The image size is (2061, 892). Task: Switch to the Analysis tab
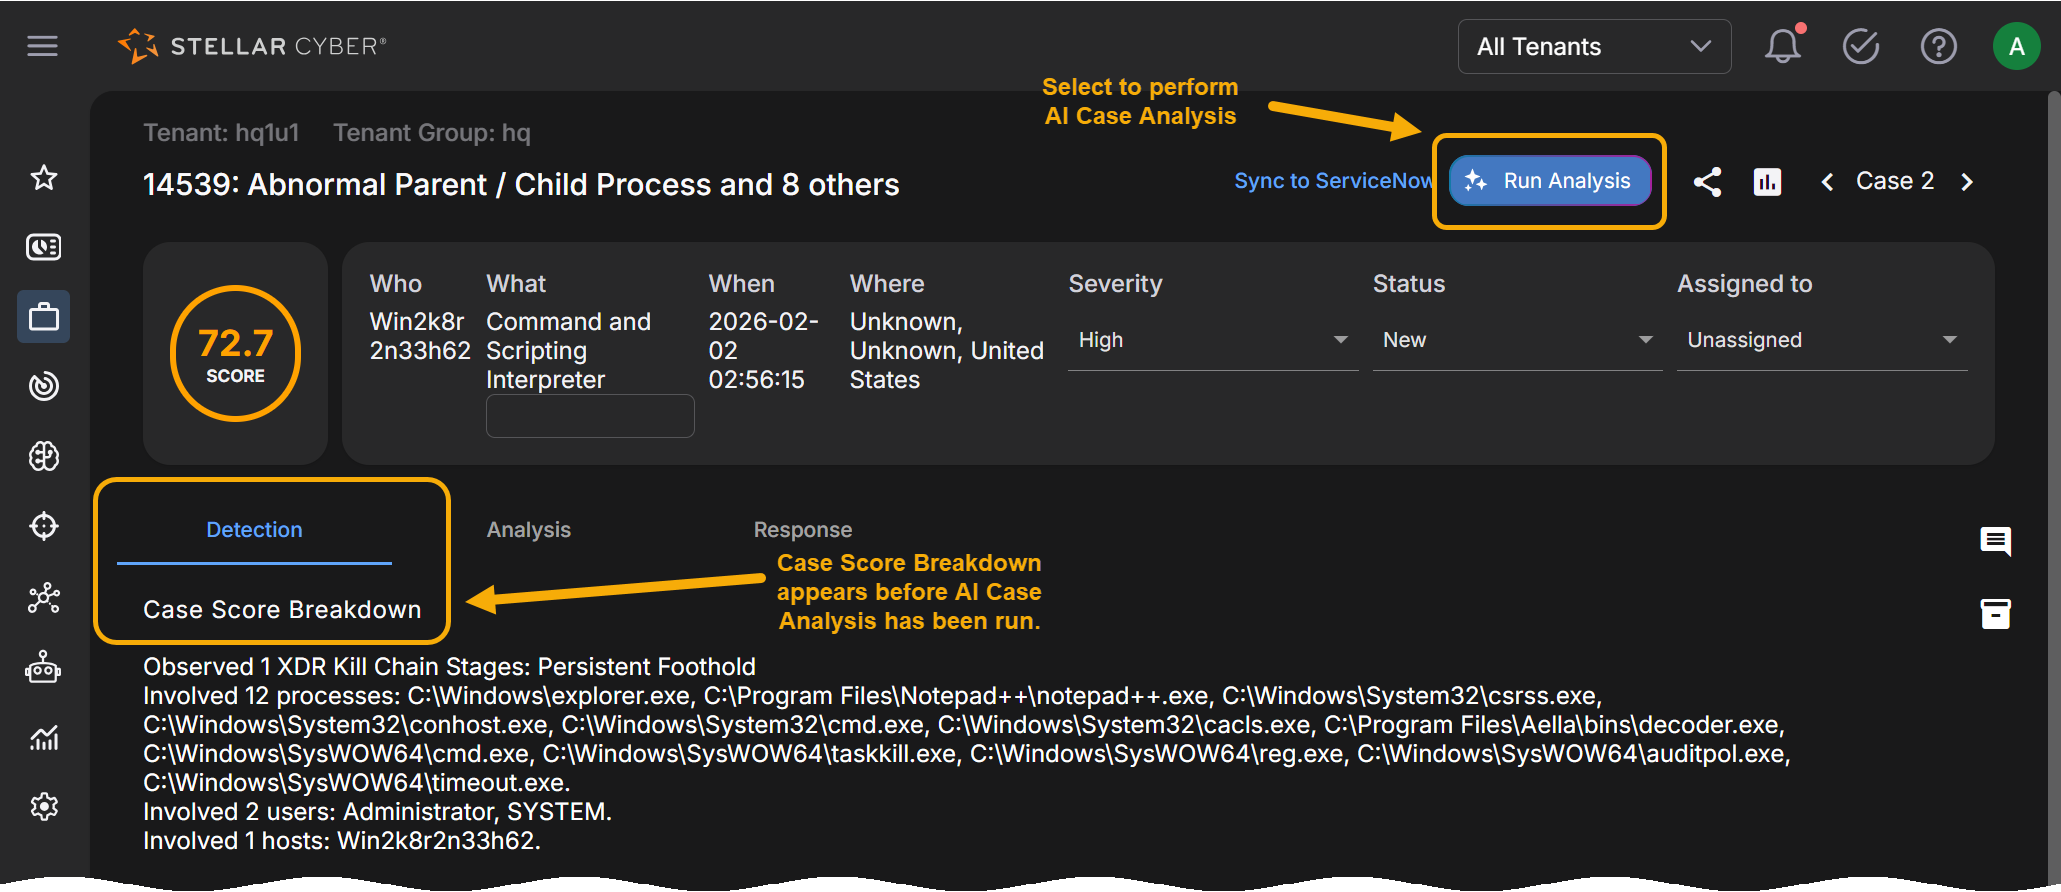click(528, 530)
